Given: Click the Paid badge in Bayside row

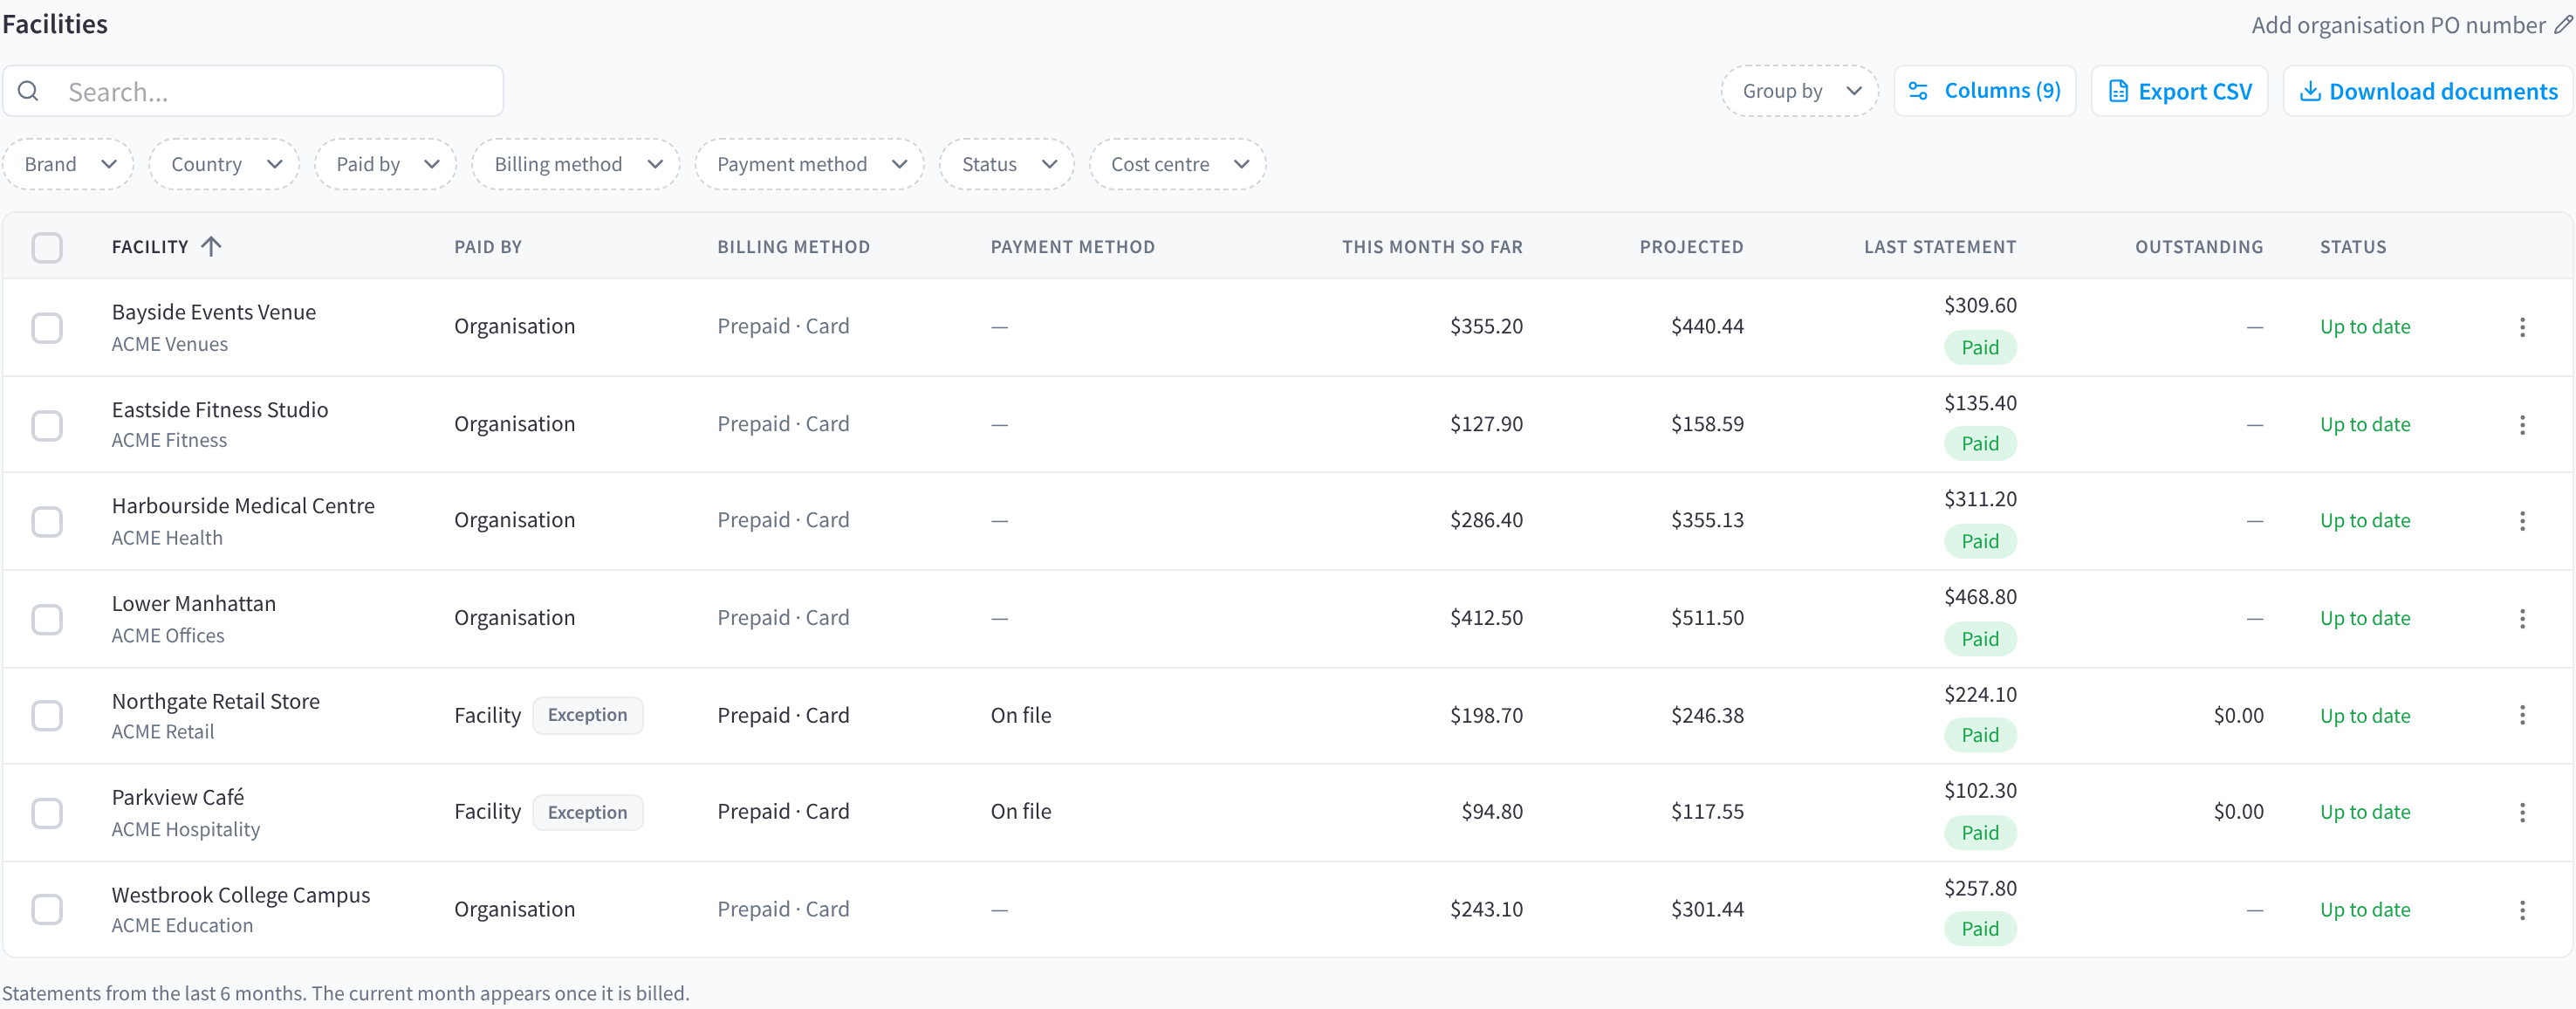Looking at the screenshot, I should [1979, 347].
